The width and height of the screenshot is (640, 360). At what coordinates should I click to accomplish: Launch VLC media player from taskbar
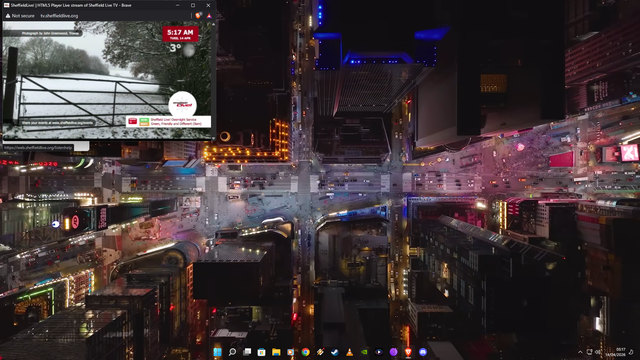349,352
